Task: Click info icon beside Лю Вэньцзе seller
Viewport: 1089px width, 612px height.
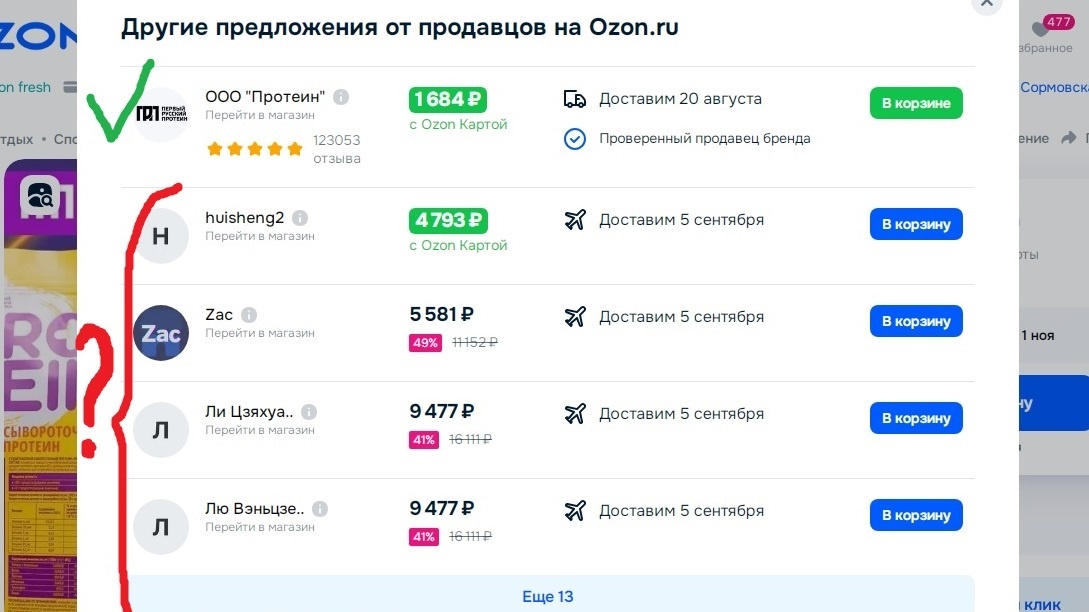Action: 319,509
